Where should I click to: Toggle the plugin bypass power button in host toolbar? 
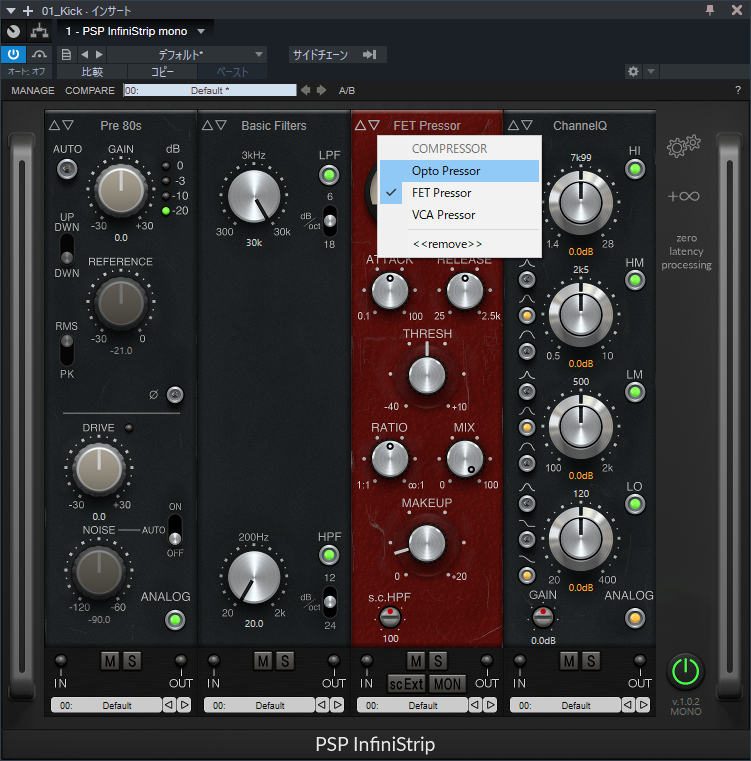coord(13,54)
